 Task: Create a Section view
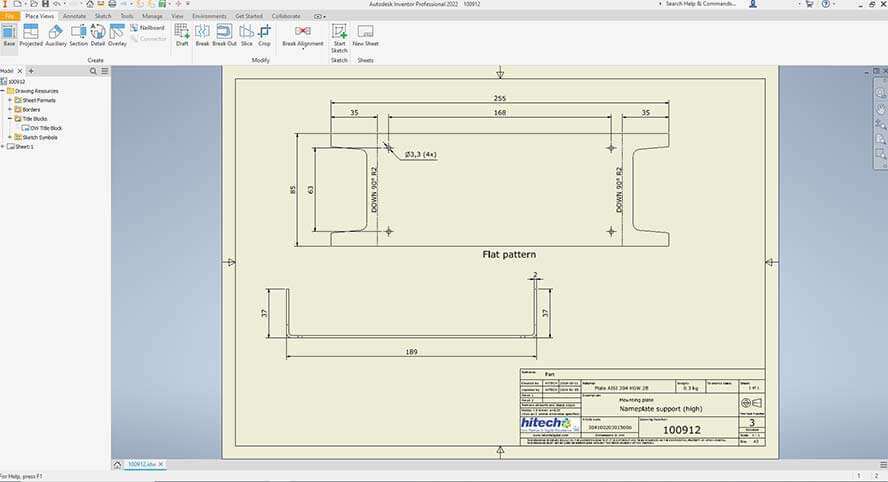tap(78, 35)
